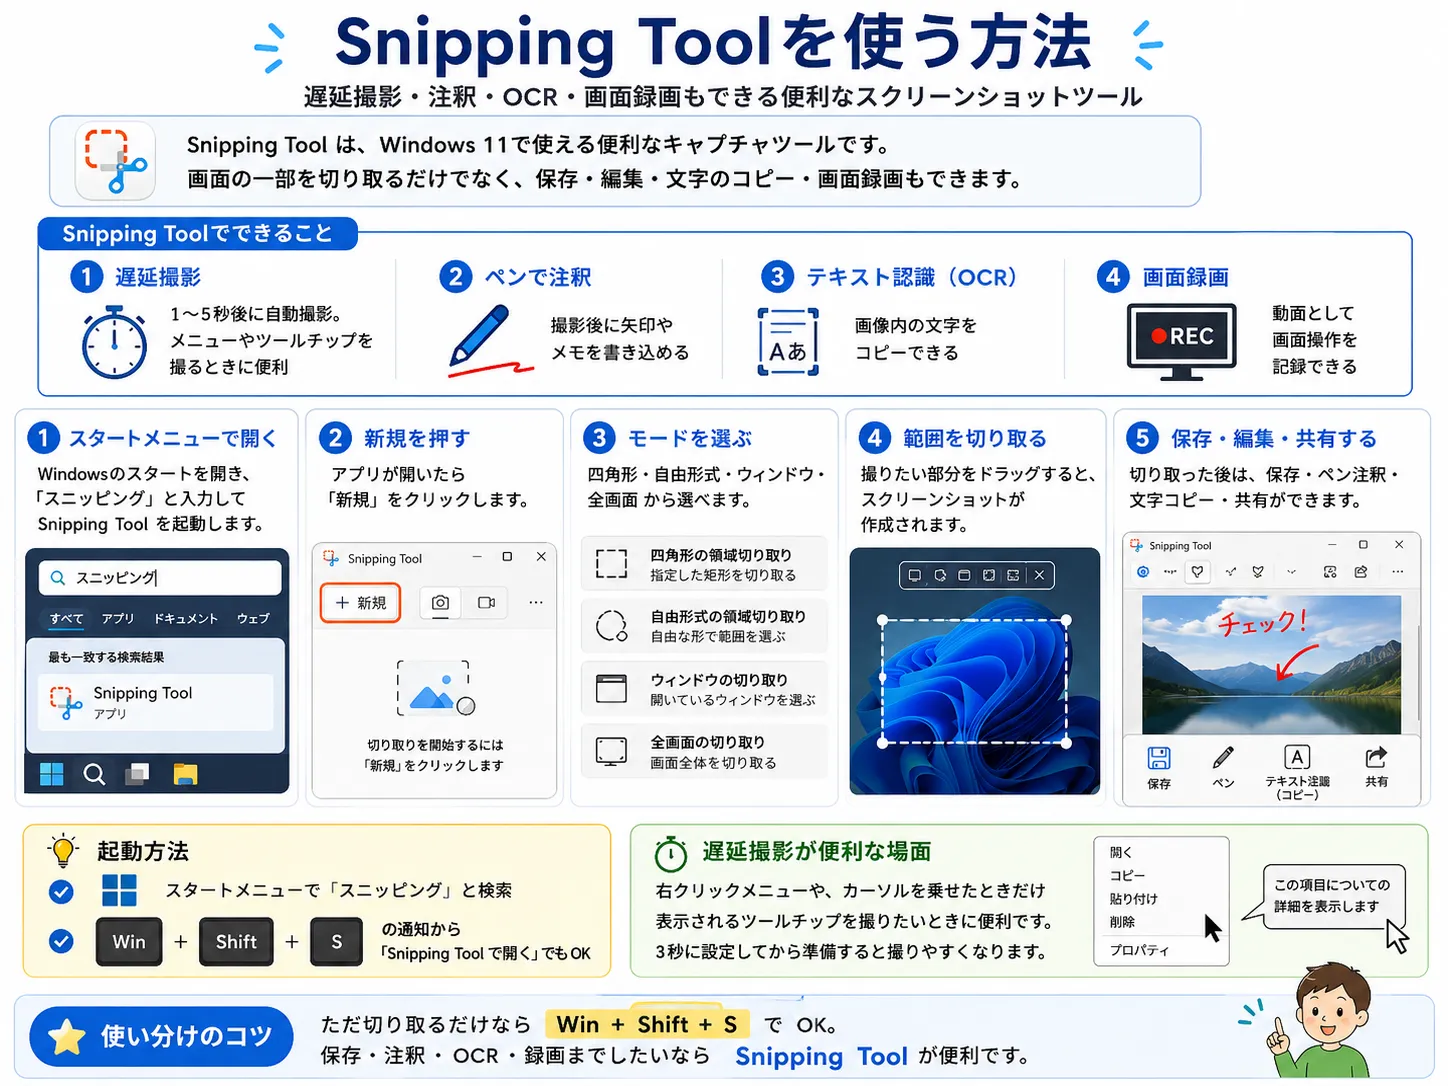
Task: Click the REC monitor icon under 画面録画
Action: [1181, 342]
